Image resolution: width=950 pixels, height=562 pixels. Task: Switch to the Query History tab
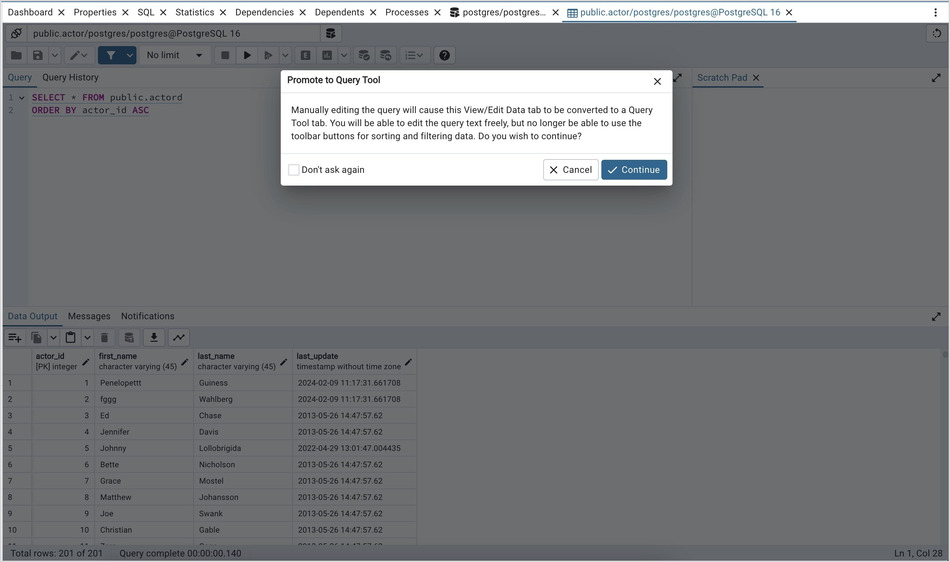70,78
